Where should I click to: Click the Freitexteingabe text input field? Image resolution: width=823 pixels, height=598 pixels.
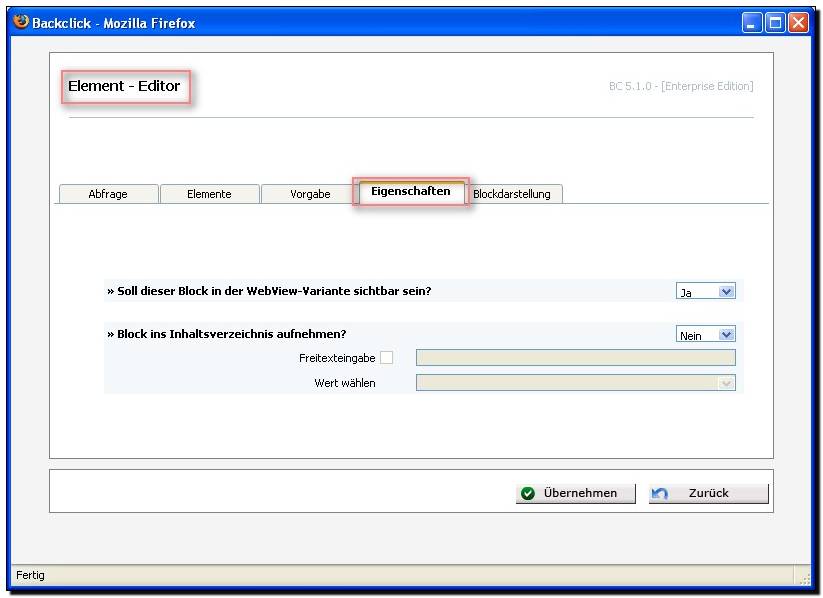coord(575,358)
